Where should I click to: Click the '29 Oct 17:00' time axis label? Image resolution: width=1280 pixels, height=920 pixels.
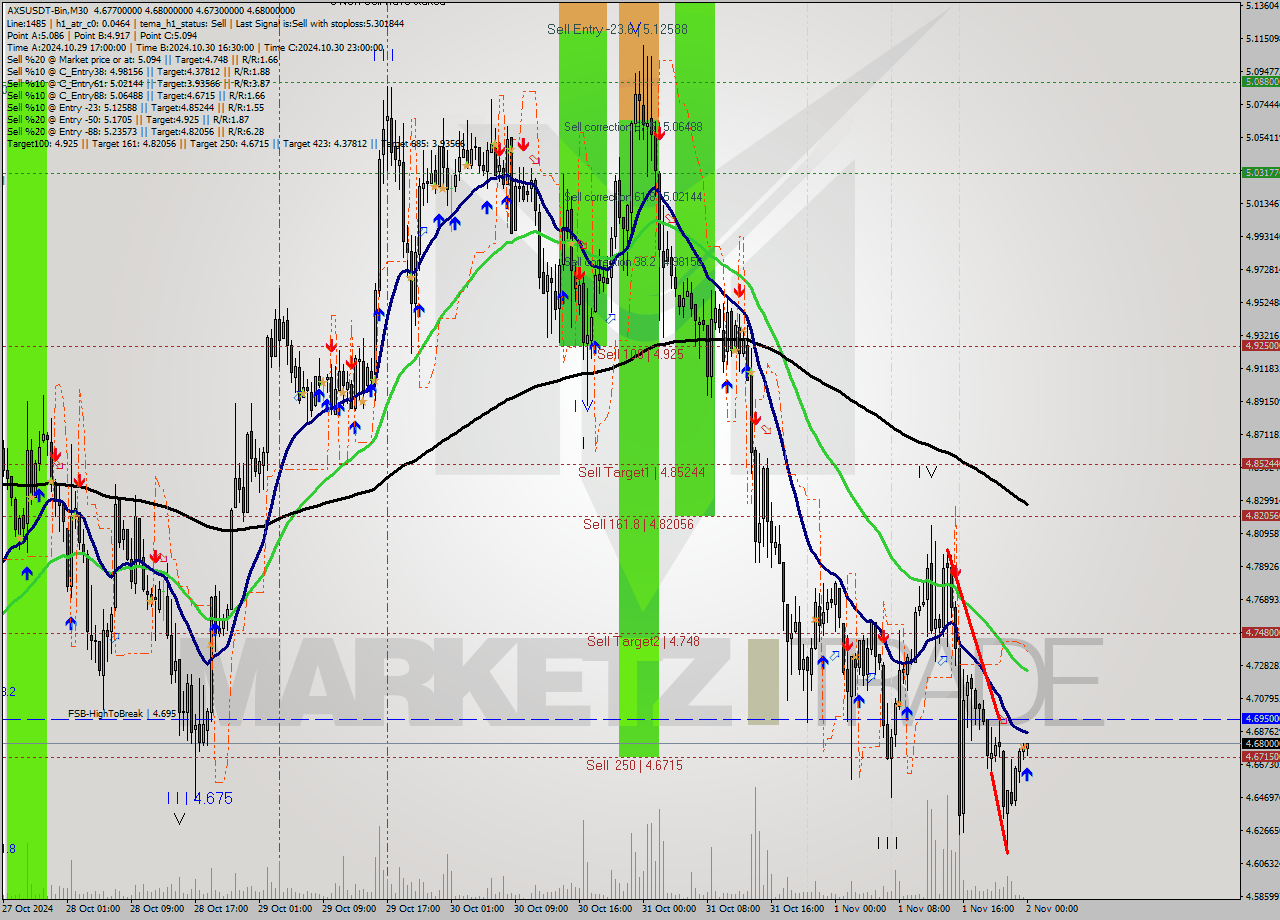coord(411,909)
